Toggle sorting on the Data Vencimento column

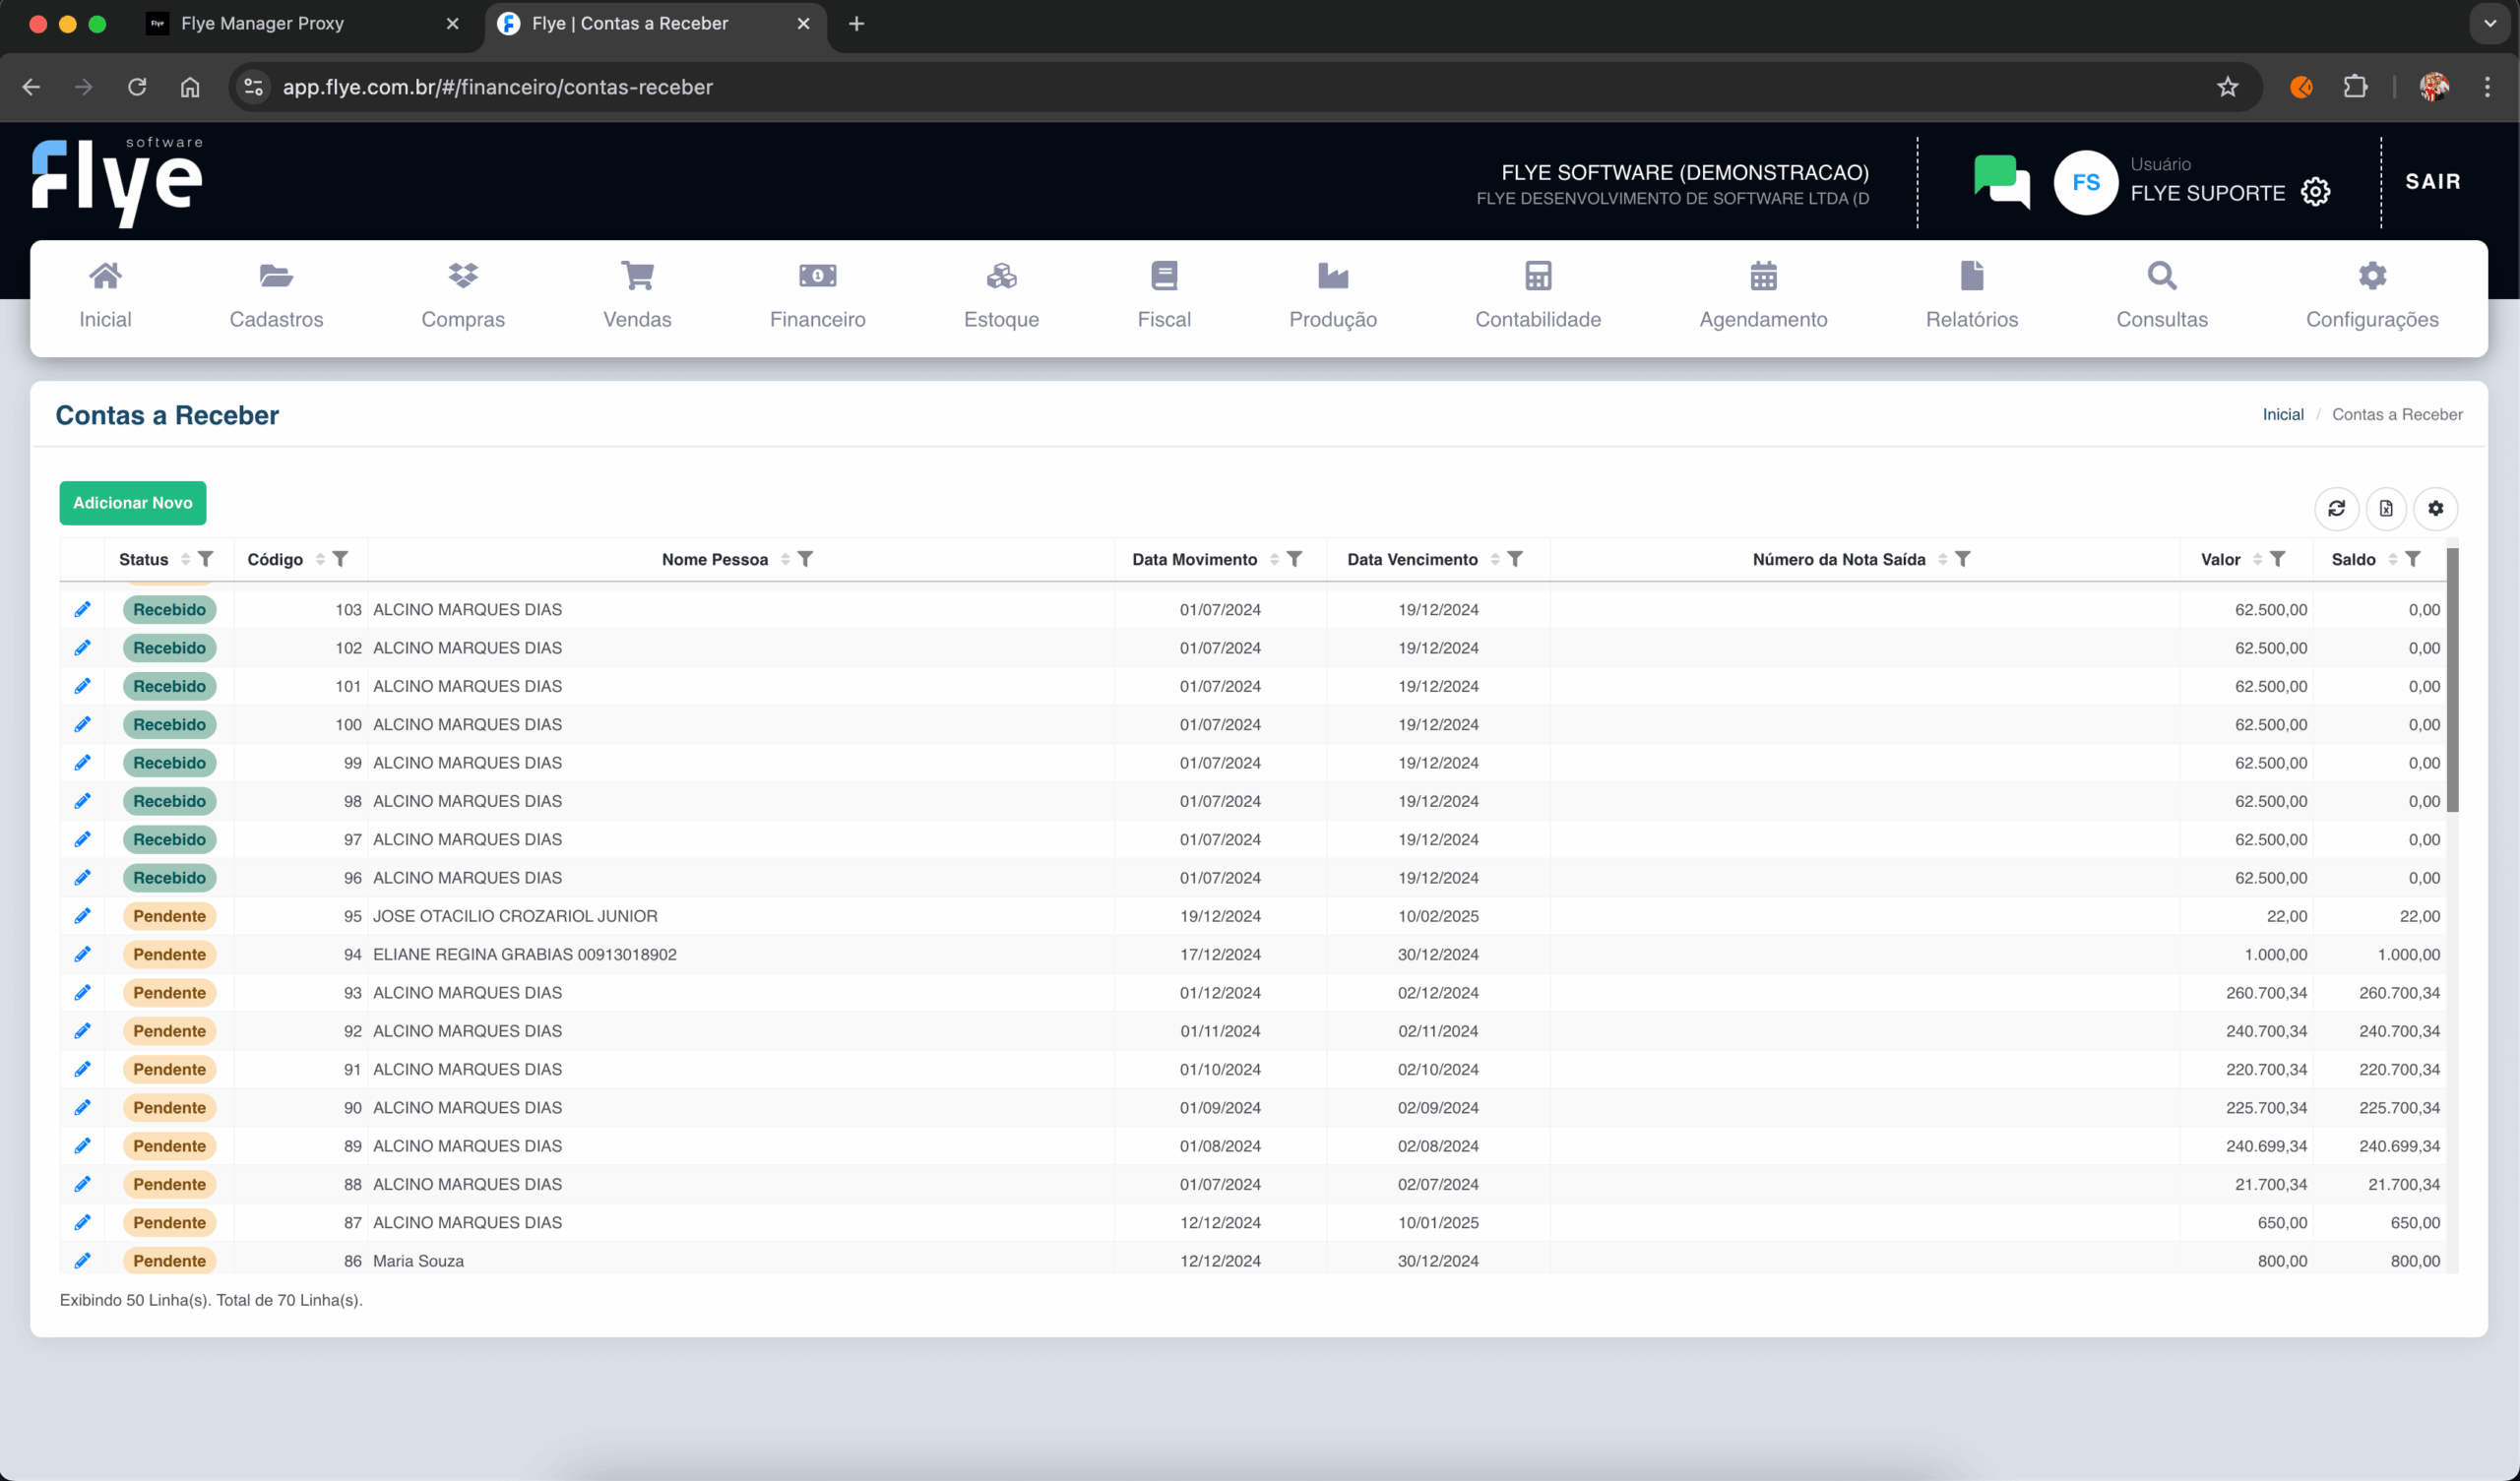(1495, 559)
